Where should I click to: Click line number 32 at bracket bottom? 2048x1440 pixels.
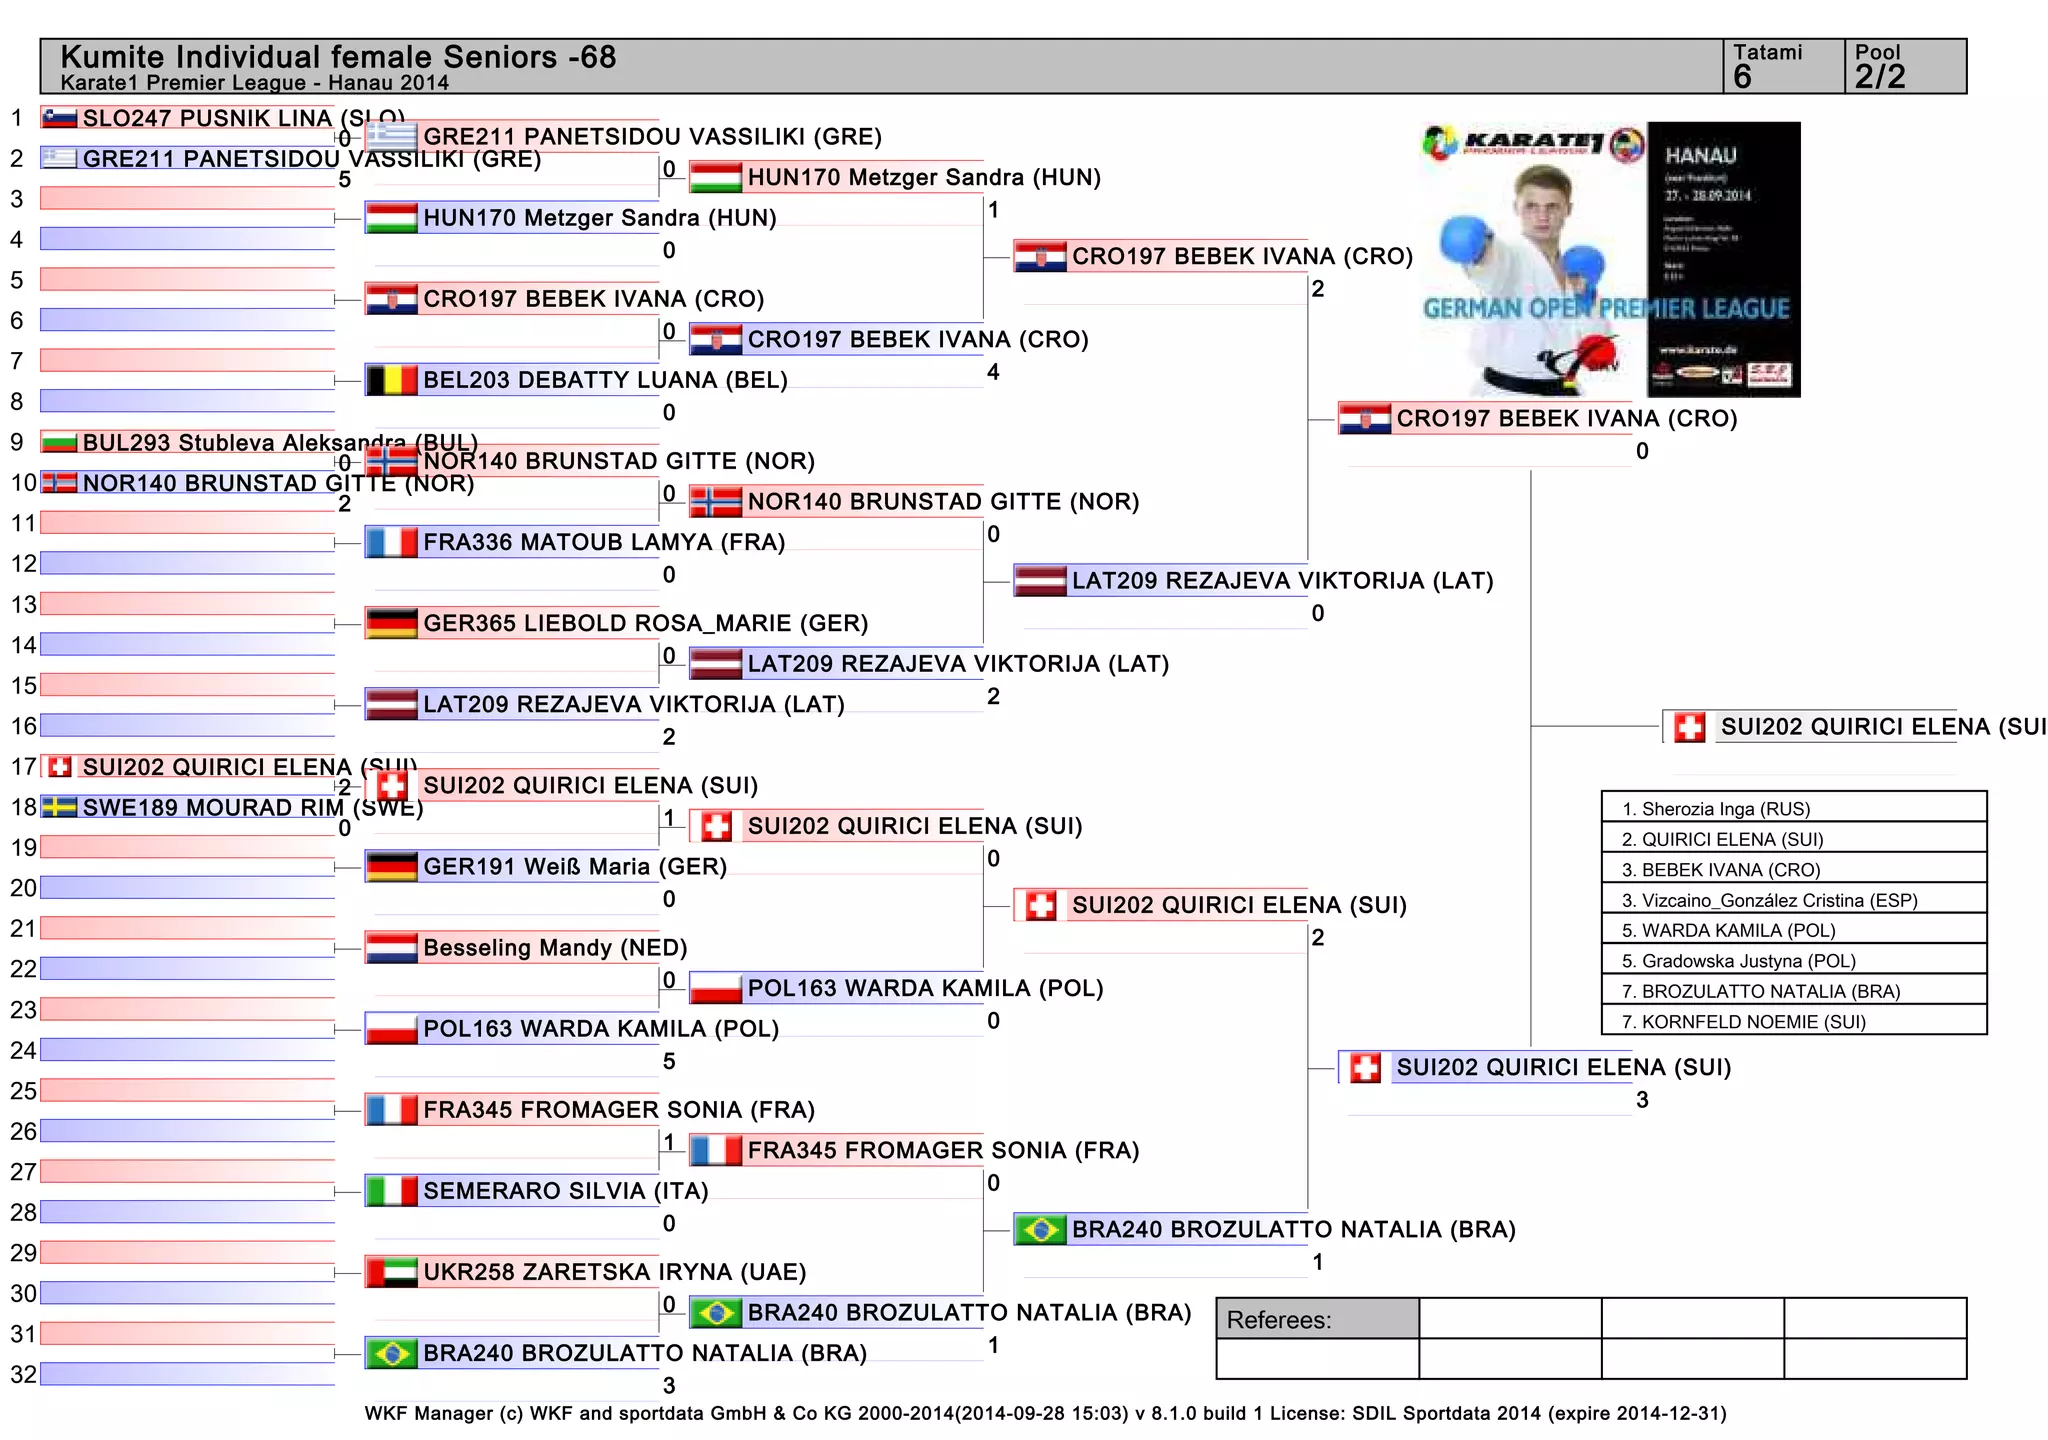pos(24,1374)
